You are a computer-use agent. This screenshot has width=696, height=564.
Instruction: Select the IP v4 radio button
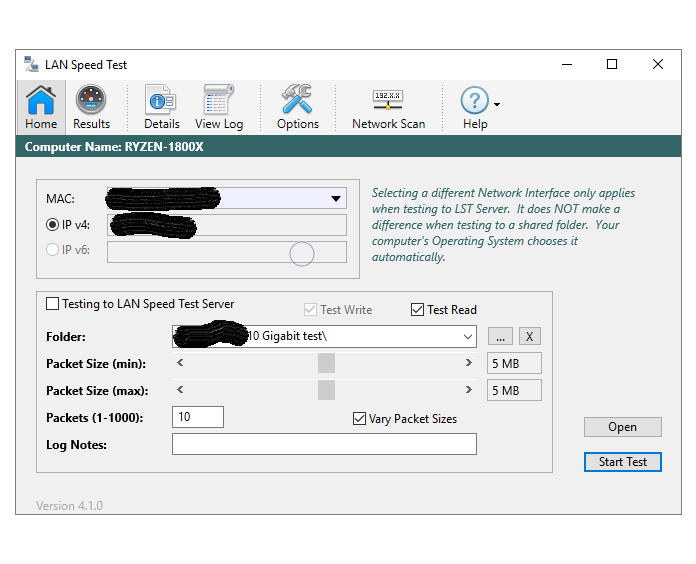tap(52, 225)
